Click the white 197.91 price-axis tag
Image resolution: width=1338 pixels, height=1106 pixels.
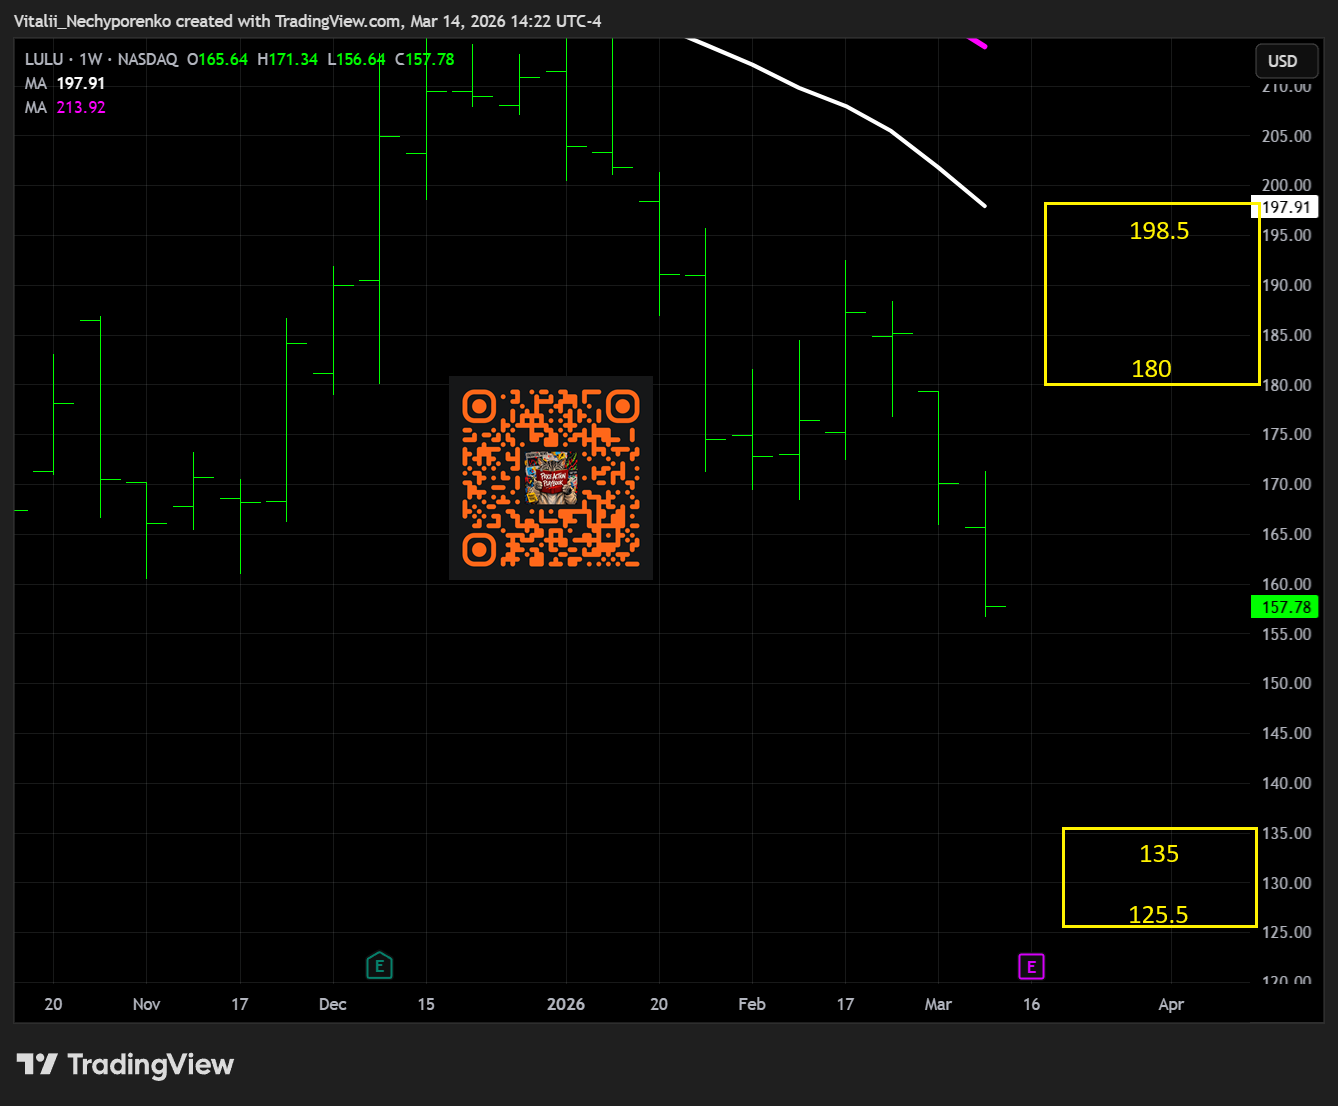tap(1286, 207)
